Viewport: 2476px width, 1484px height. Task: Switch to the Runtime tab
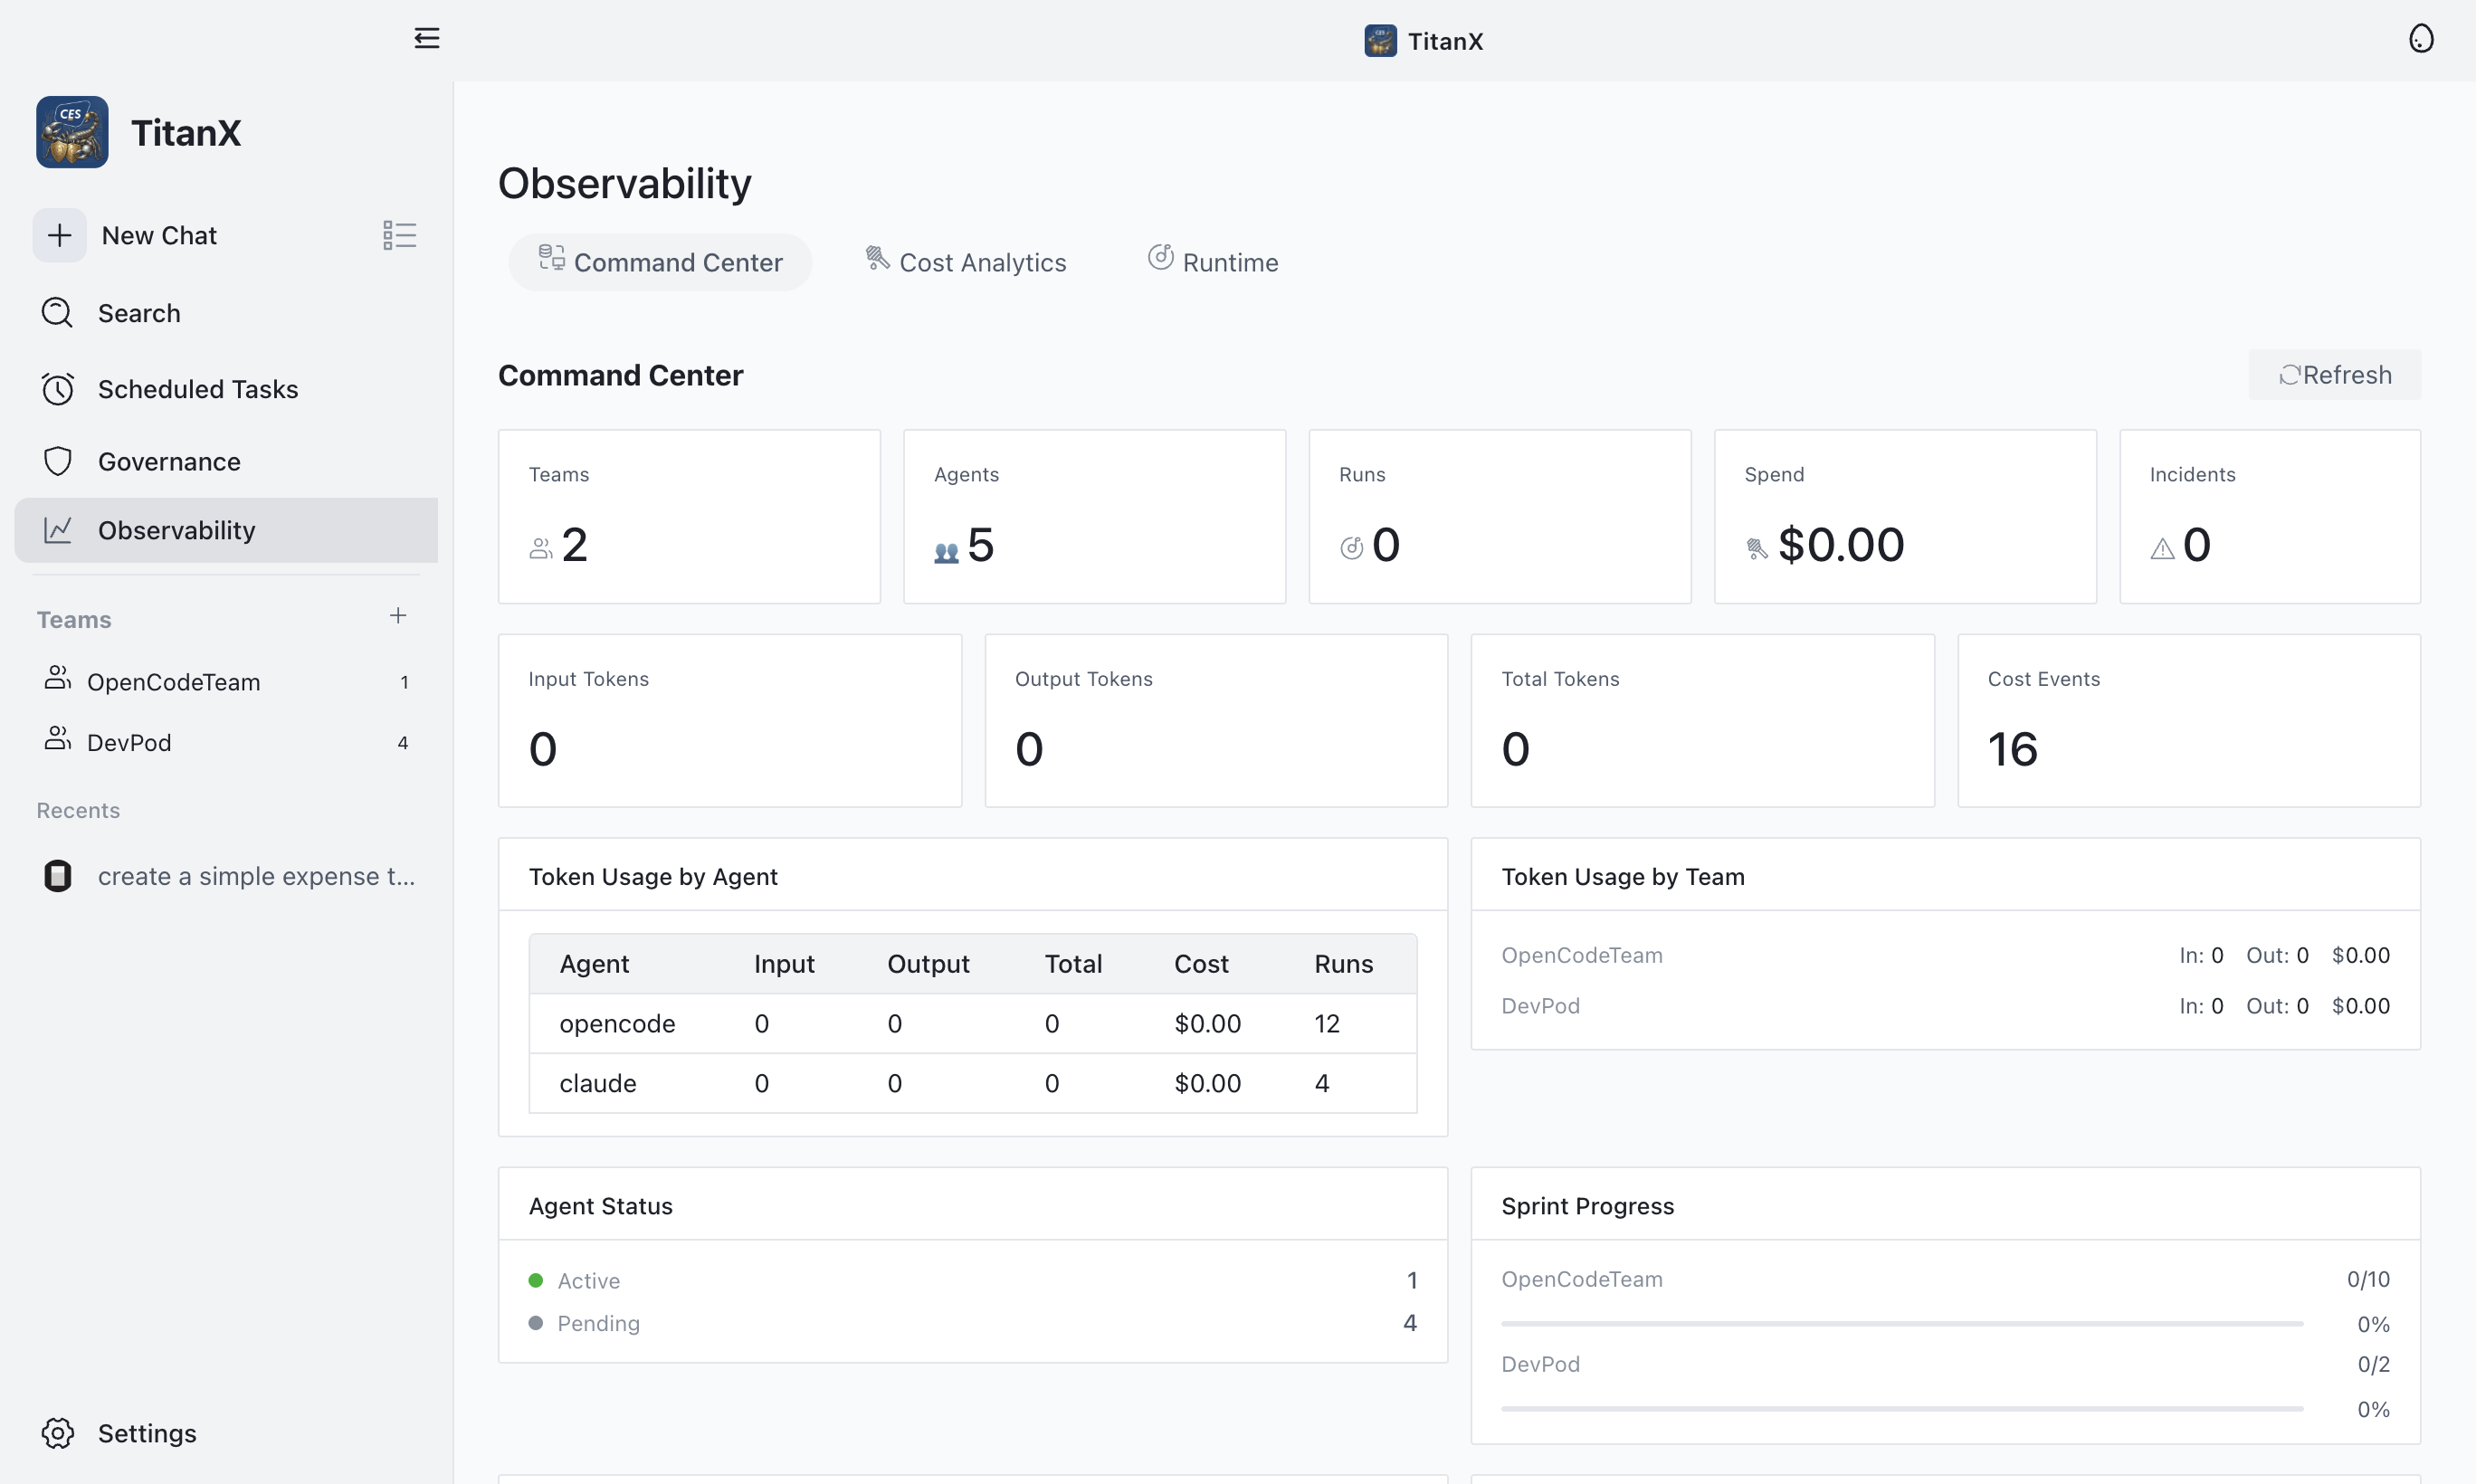[x=1214, y=261]
